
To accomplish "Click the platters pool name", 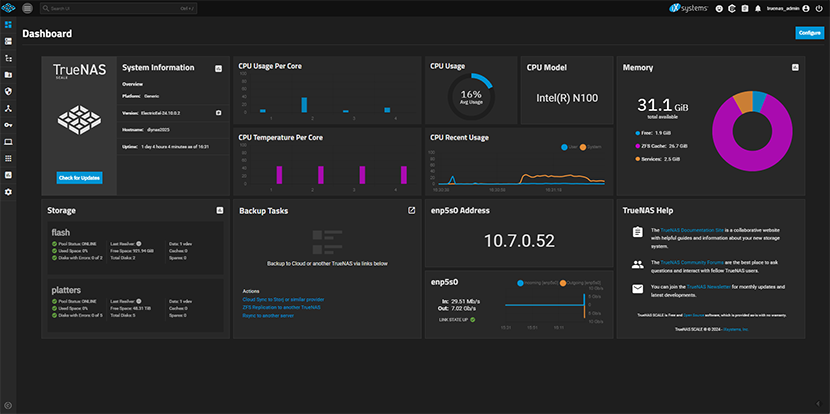I will click(x=66, y=290).
